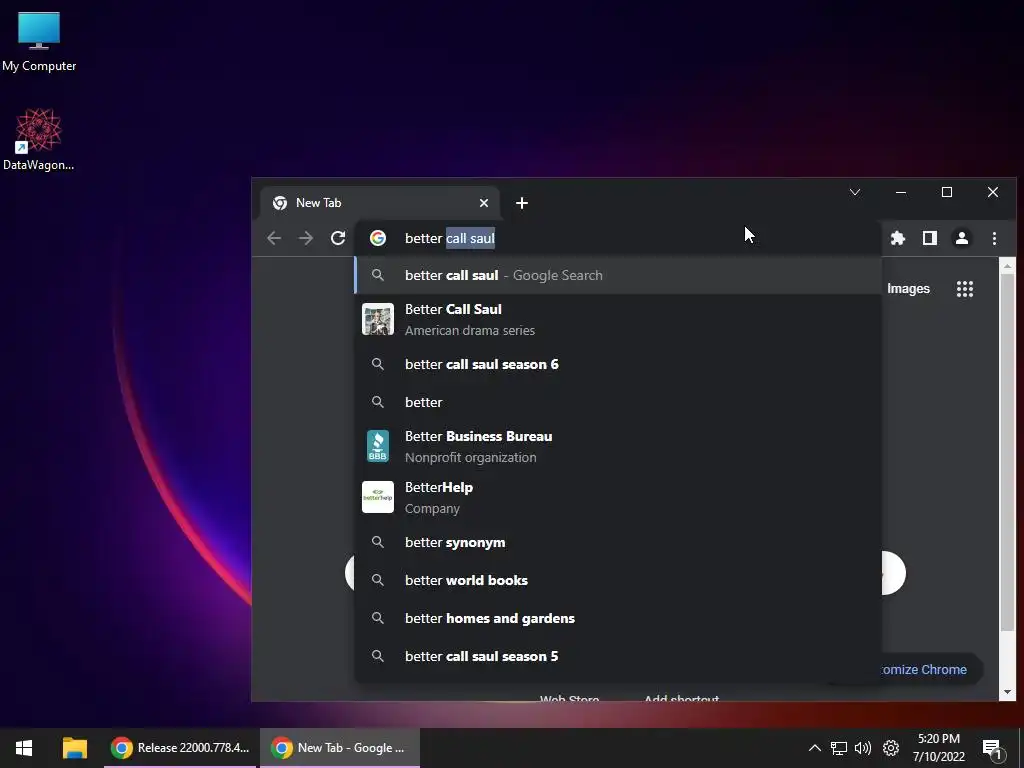Select the 'better call saul - Google Search' suggestion
Viewport: 1024px width, 768px height.
tap(618, 276)
